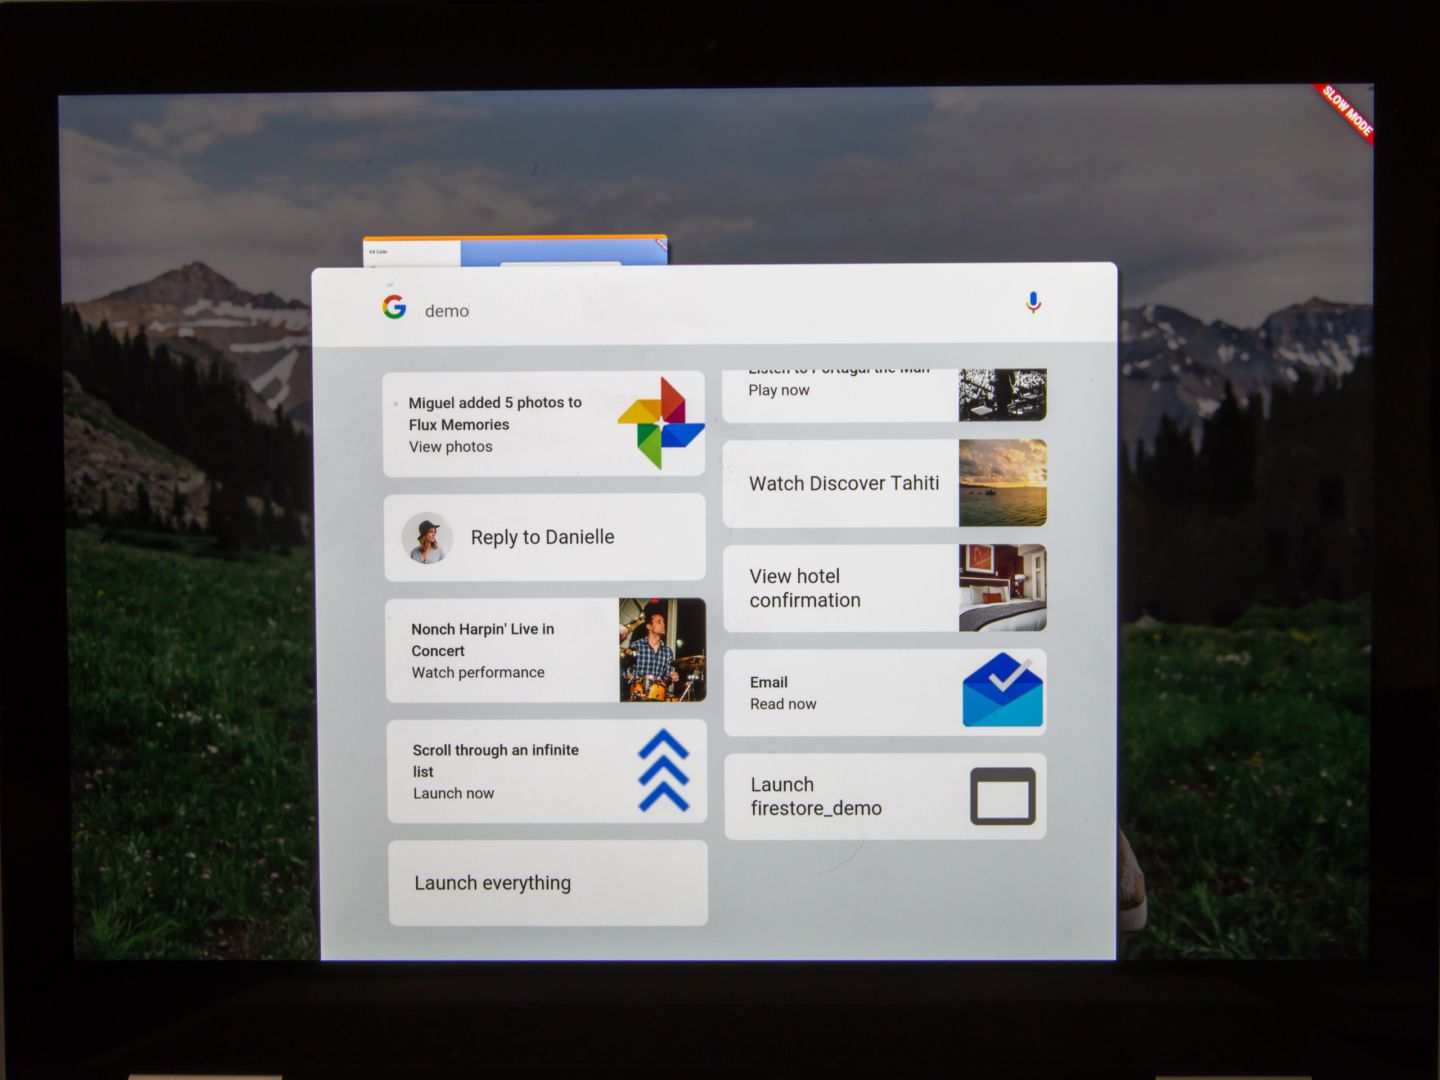1440x1080 pixels.
Task: Click the search field containing demo
Action: [x=700, y=311]
